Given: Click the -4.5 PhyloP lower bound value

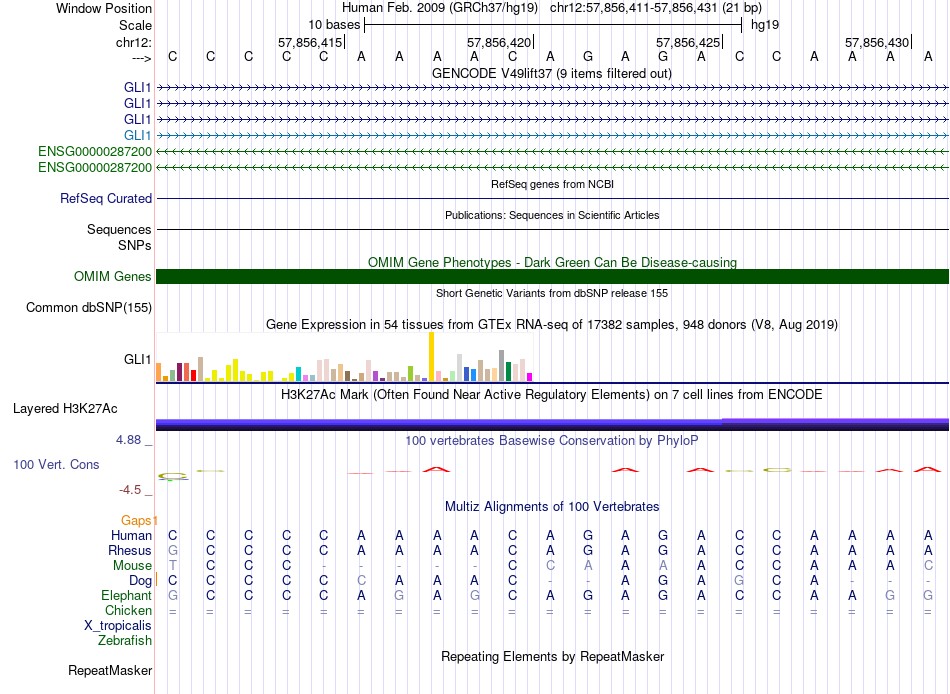Looking at the screenshot, I should point(130,490).
